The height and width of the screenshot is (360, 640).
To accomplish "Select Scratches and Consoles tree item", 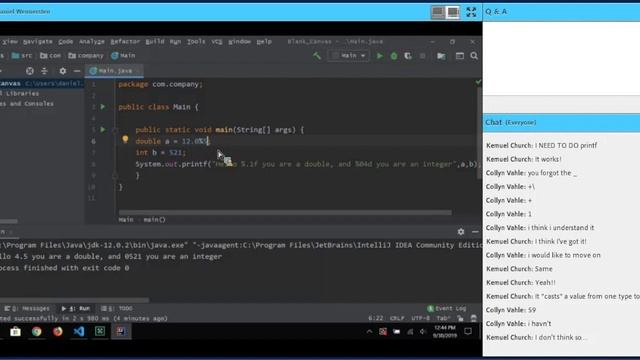I will tap(27, 104).
